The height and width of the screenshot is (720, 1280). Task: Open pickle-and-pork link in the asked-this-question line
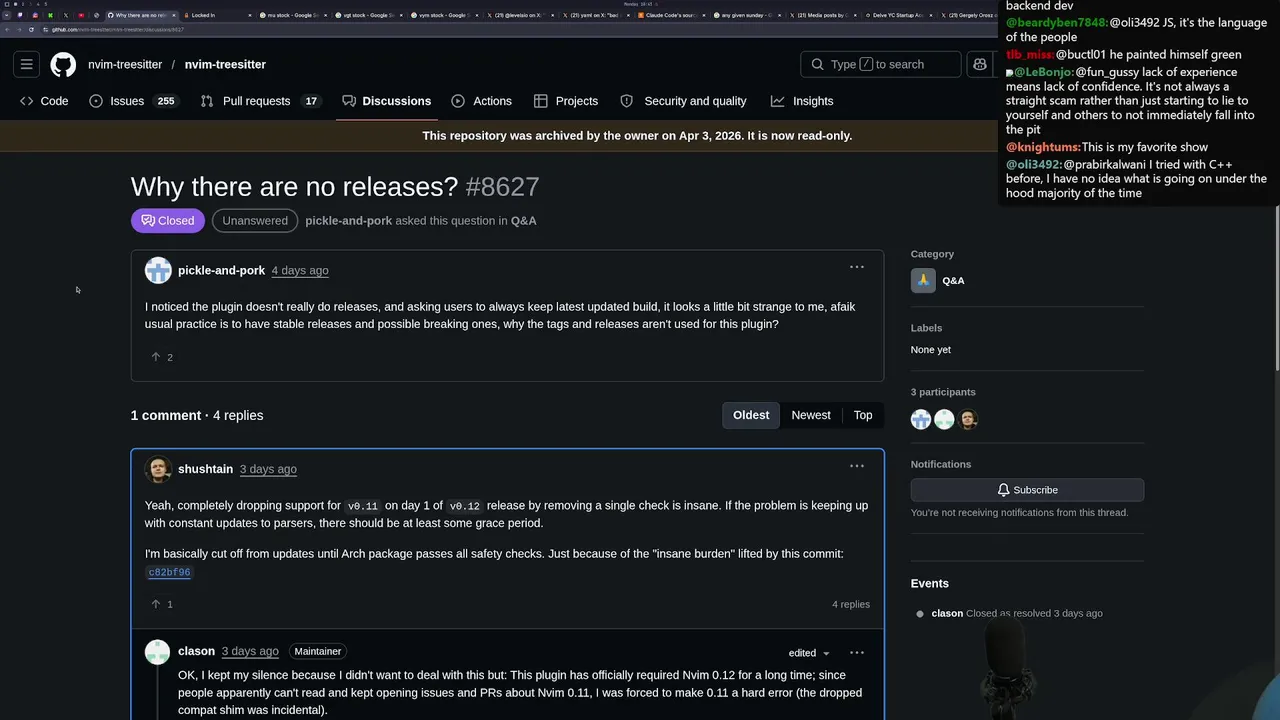click(348, 221)
